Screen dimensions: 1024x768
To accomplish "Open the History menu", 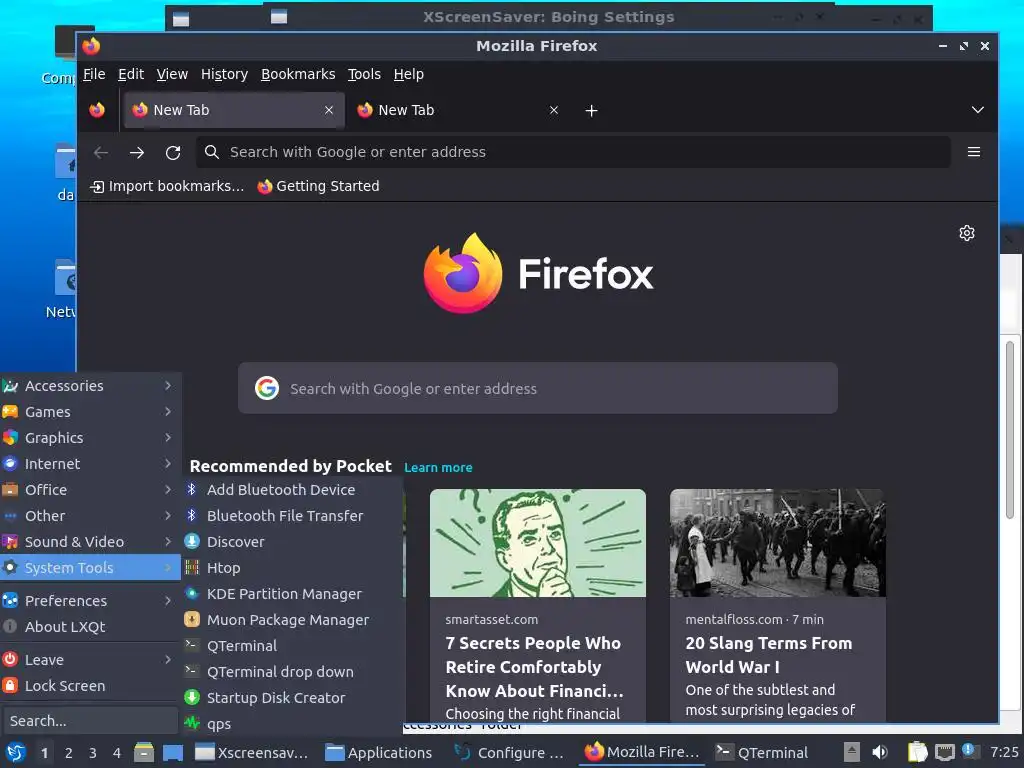I will pyautogui.click(x=224, y=74).
